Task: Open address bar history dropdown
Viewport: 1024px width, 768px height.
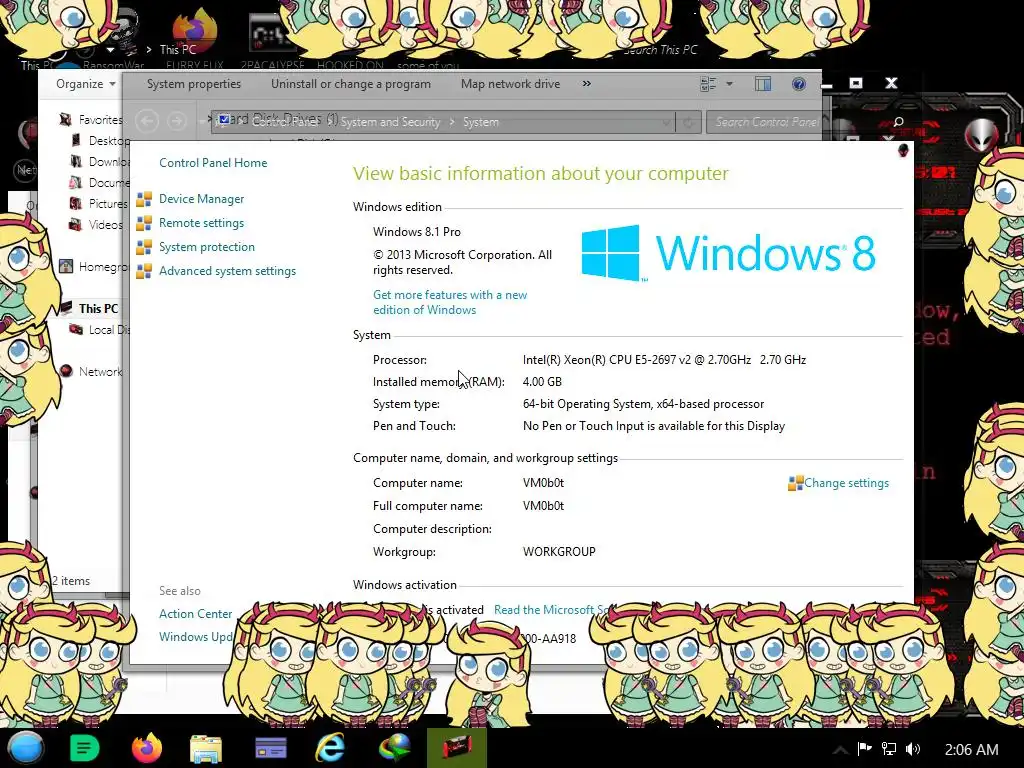Action: (x=666, y=122)
